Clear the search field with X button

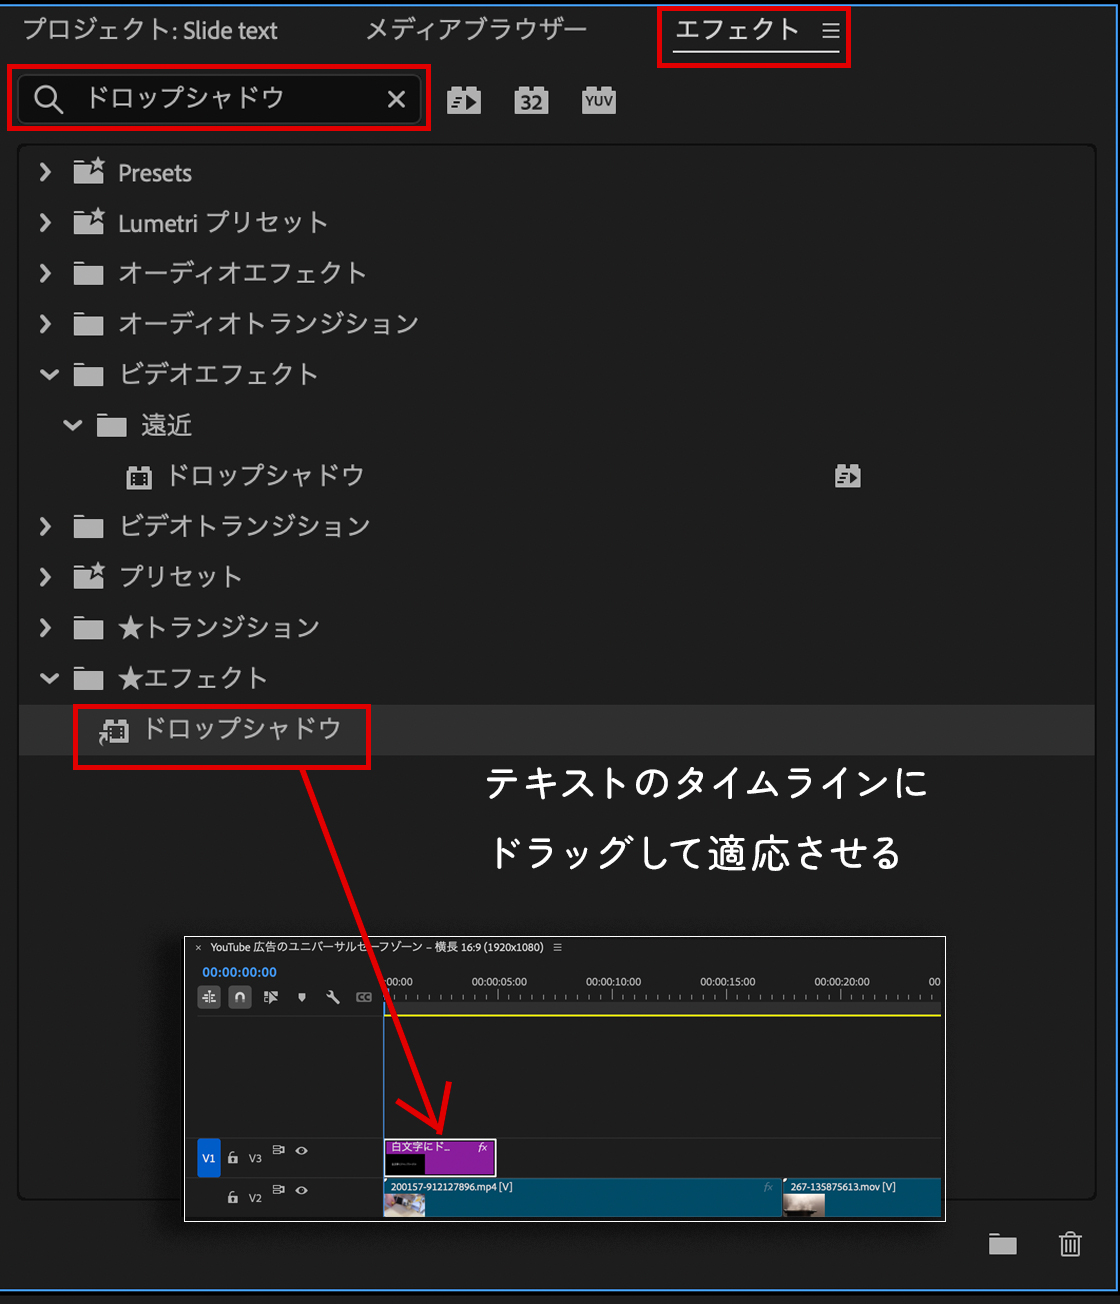coord(396,98)
